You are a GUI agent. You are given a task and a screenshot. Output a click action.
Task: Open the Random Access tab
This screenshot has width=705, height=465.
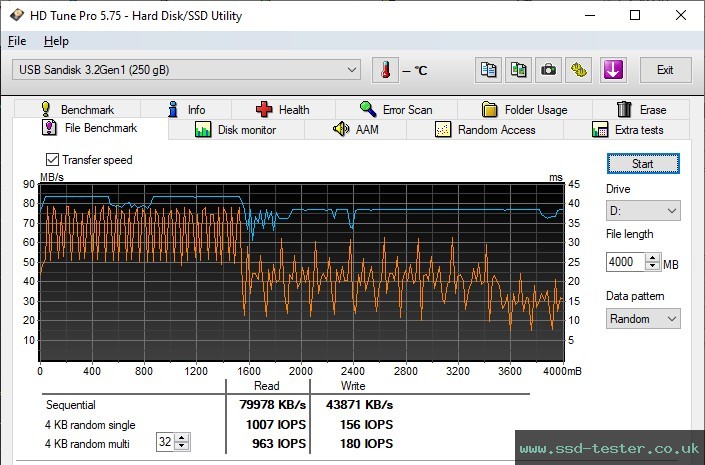485,130
